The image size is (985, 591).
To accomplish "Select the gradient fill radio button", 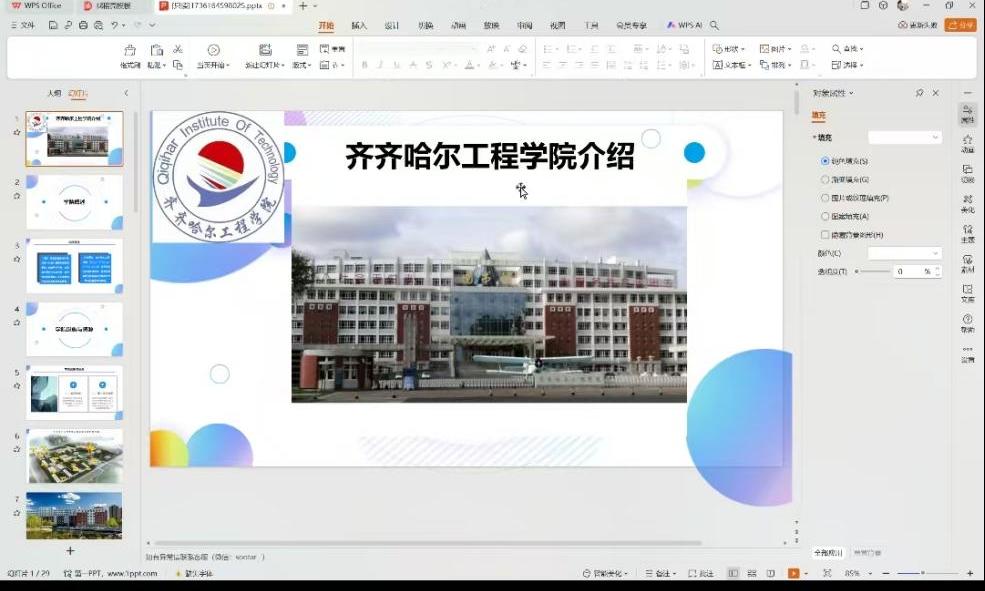I will tap(825, 180).
